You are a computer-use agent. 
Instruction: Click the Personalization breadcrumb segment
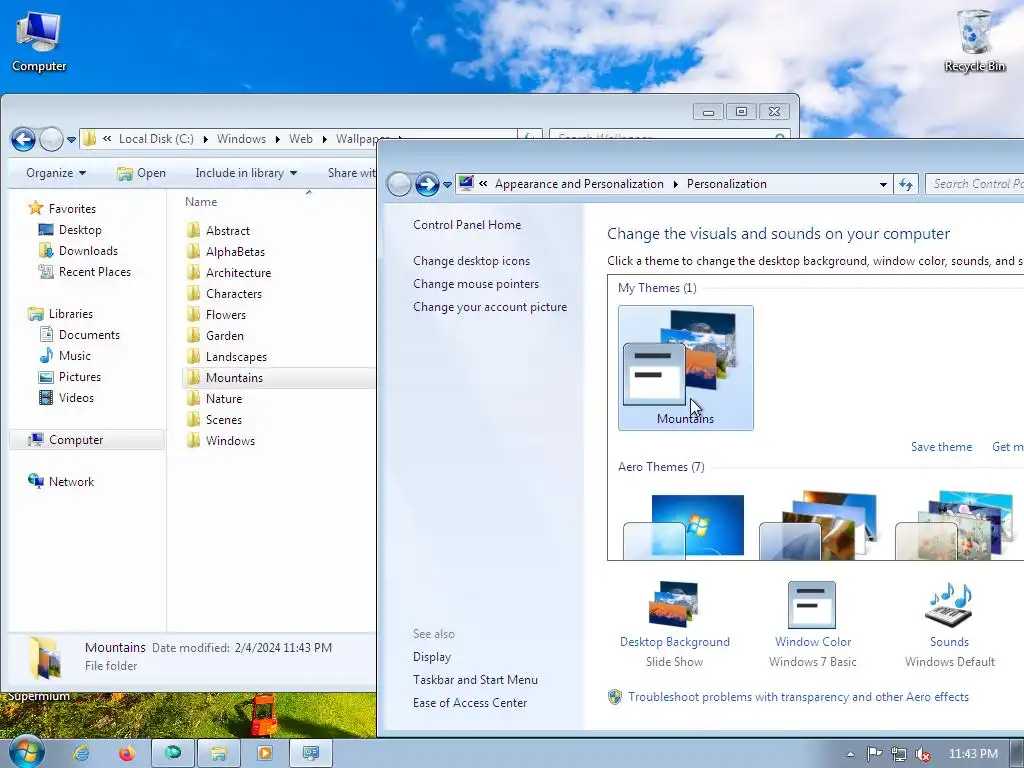coord(726,184)
